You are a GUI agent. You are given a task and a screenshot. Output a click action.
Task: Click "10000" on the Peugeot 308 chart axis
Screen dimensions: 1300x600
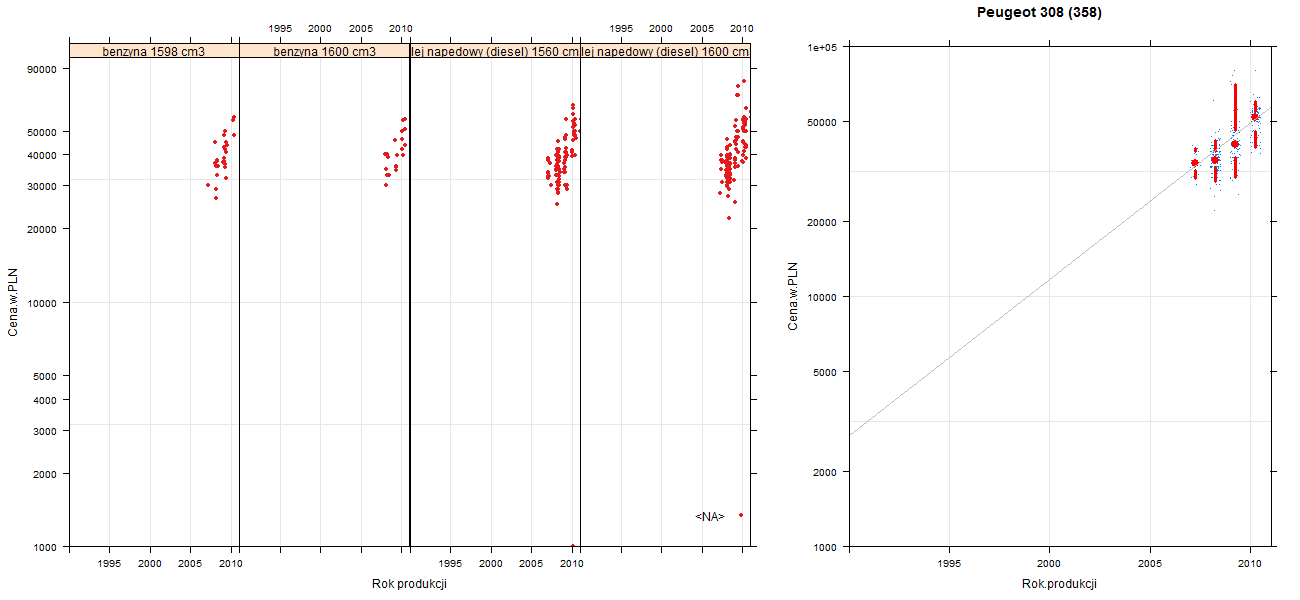tap(823, 297)
